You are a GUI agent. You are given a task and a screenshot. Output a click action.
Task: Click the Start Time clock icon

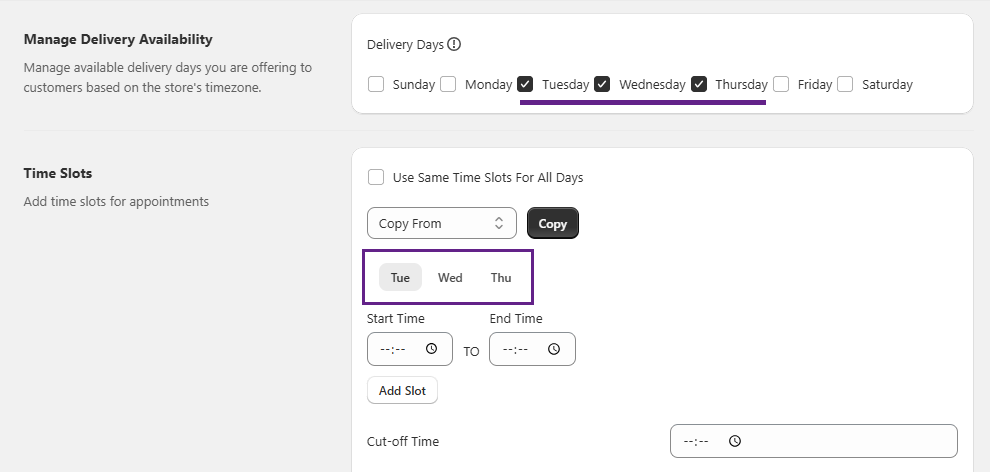431,349
